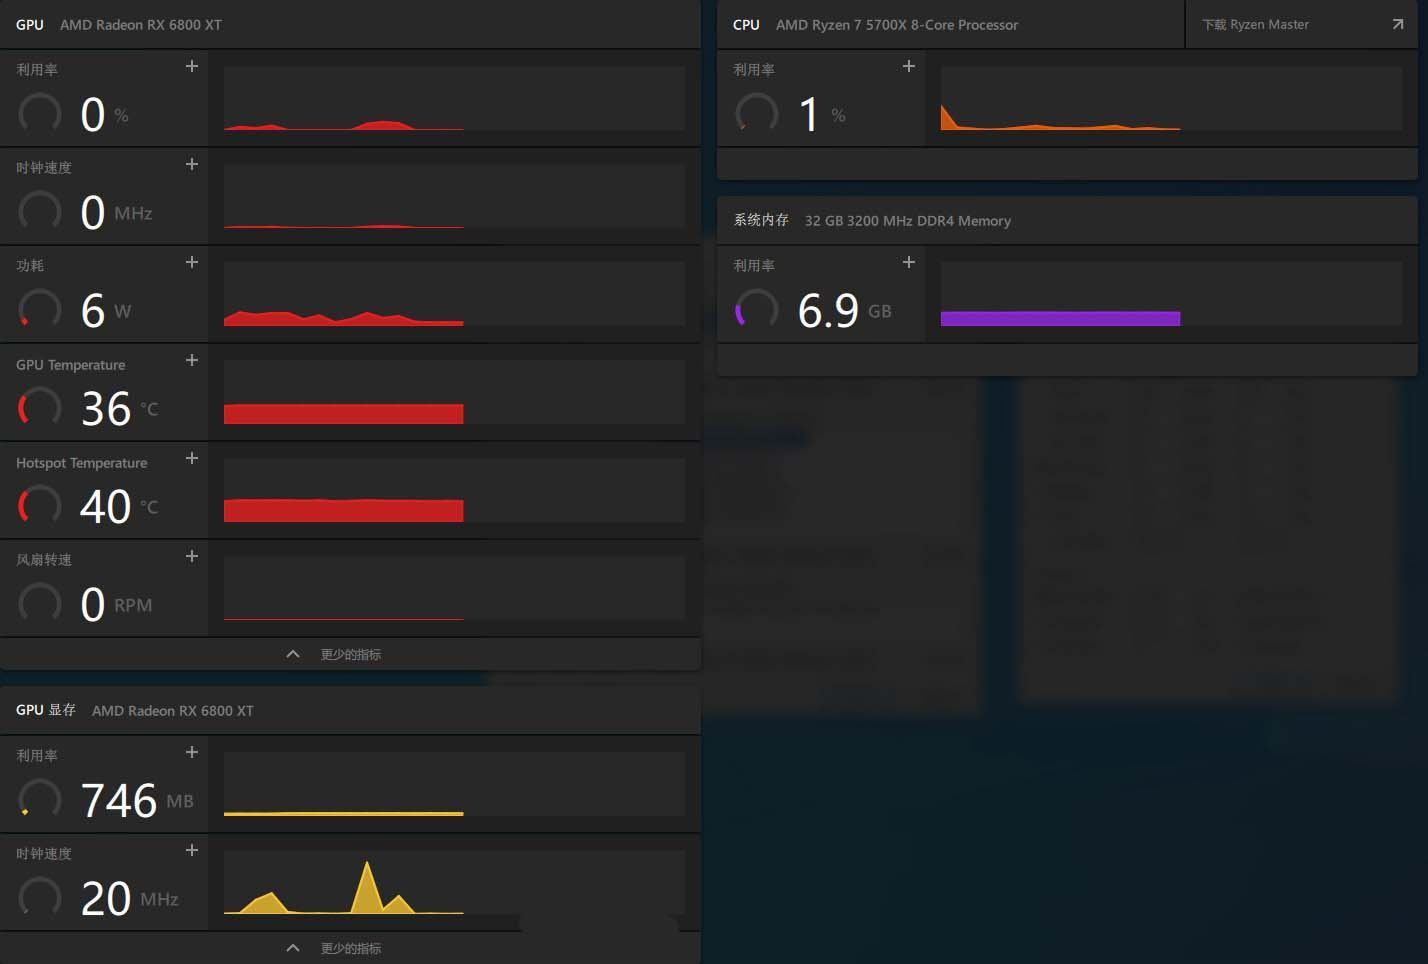Click the Hotspot Temperature plus icon
This screenshot has height=964, width=1428.
tap(192, 459)
